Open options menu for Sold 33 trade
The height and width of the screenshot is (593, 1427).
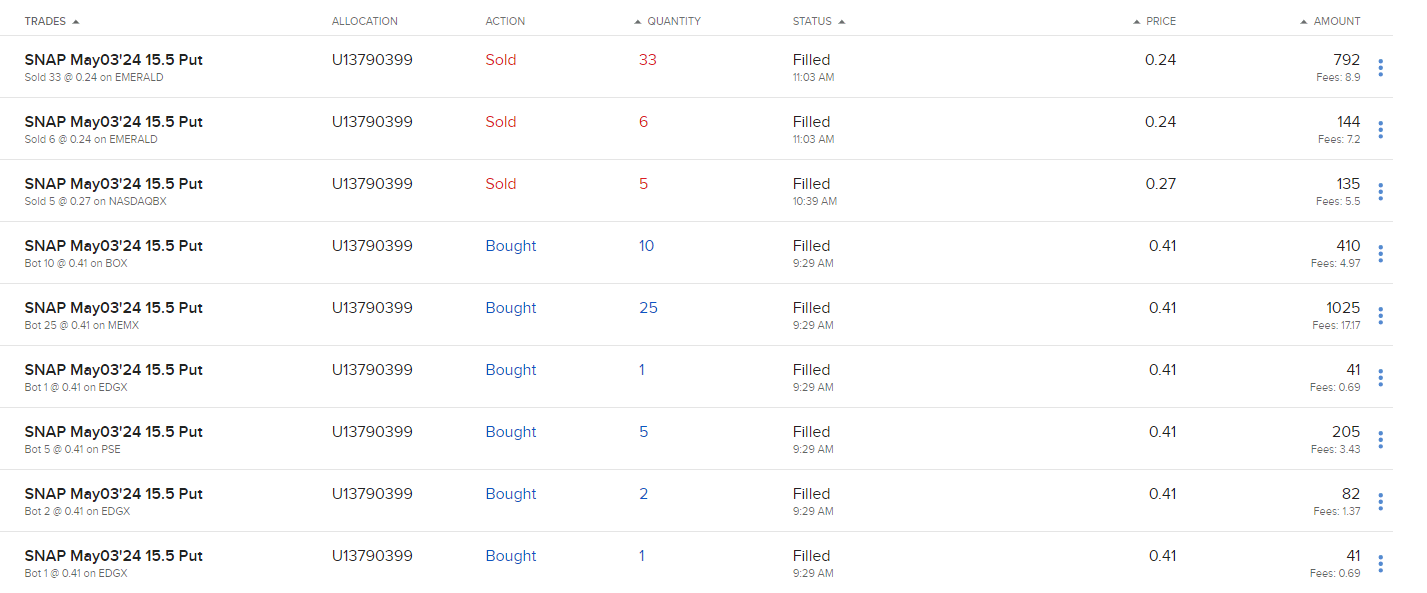pyautogui.click(x=1380, y=68)
